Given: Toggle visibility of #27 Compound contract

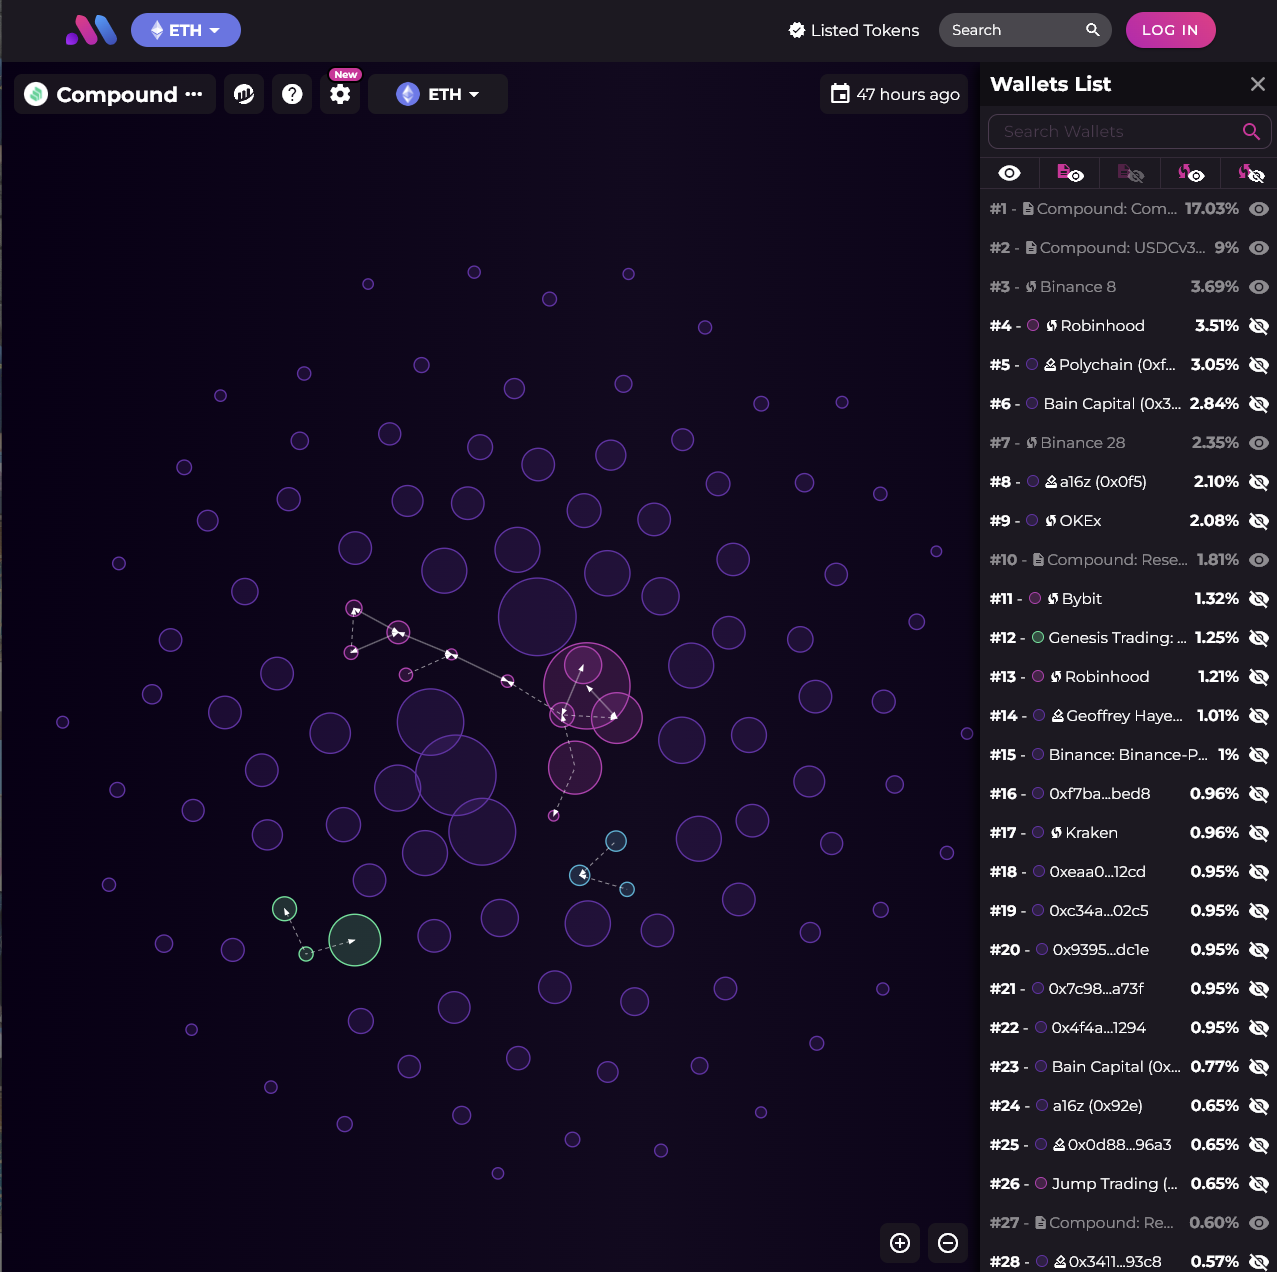Looking at the screenshot, I should pos(1259,1223).
